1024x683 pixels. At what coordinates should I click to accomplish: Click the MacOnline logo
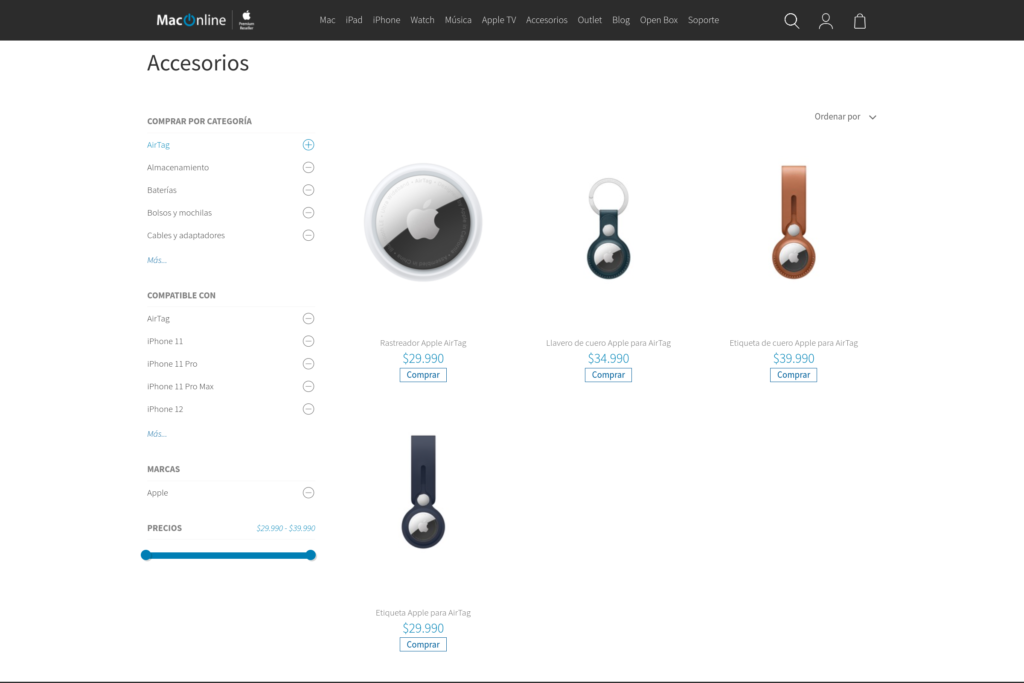point(192,20)
